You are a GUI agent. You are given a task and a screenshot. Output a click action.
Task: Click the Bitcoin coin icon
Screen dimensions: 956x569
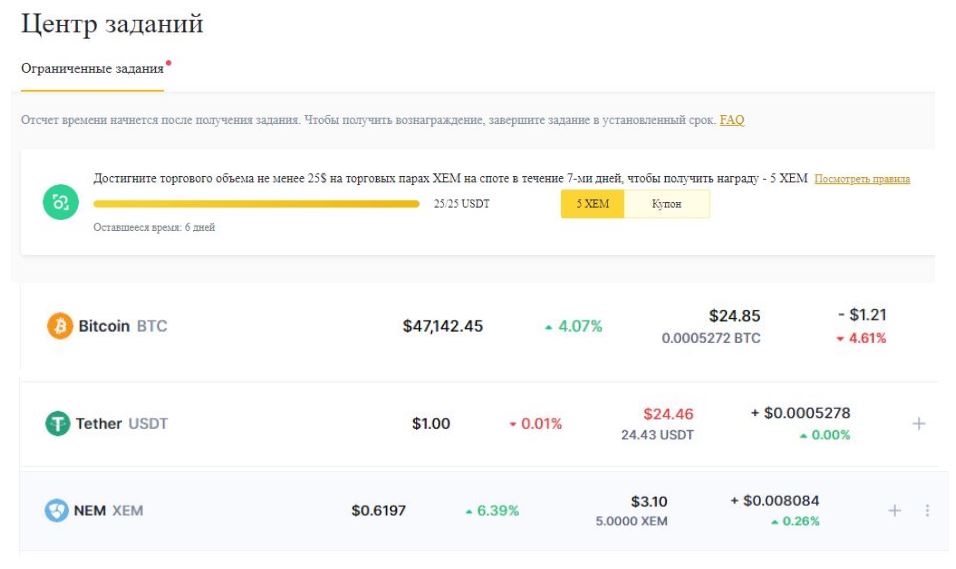(60, 326)
